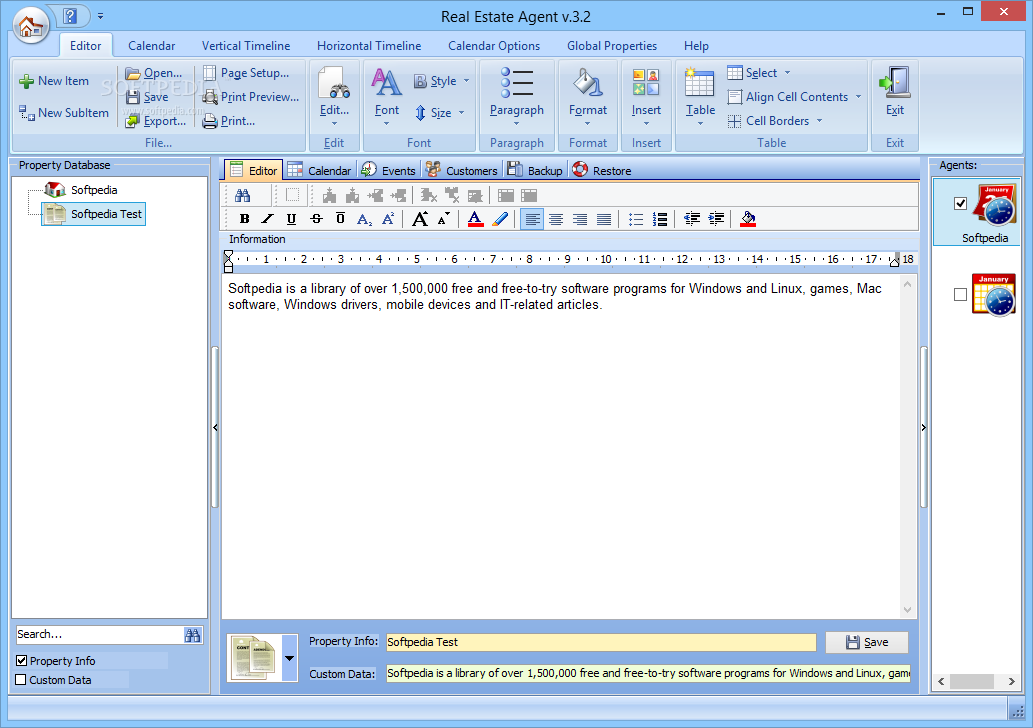Uncheck the Softpedia agent checkbox
The width and height of the screenshot is (1033, 728).
[961, 204]
